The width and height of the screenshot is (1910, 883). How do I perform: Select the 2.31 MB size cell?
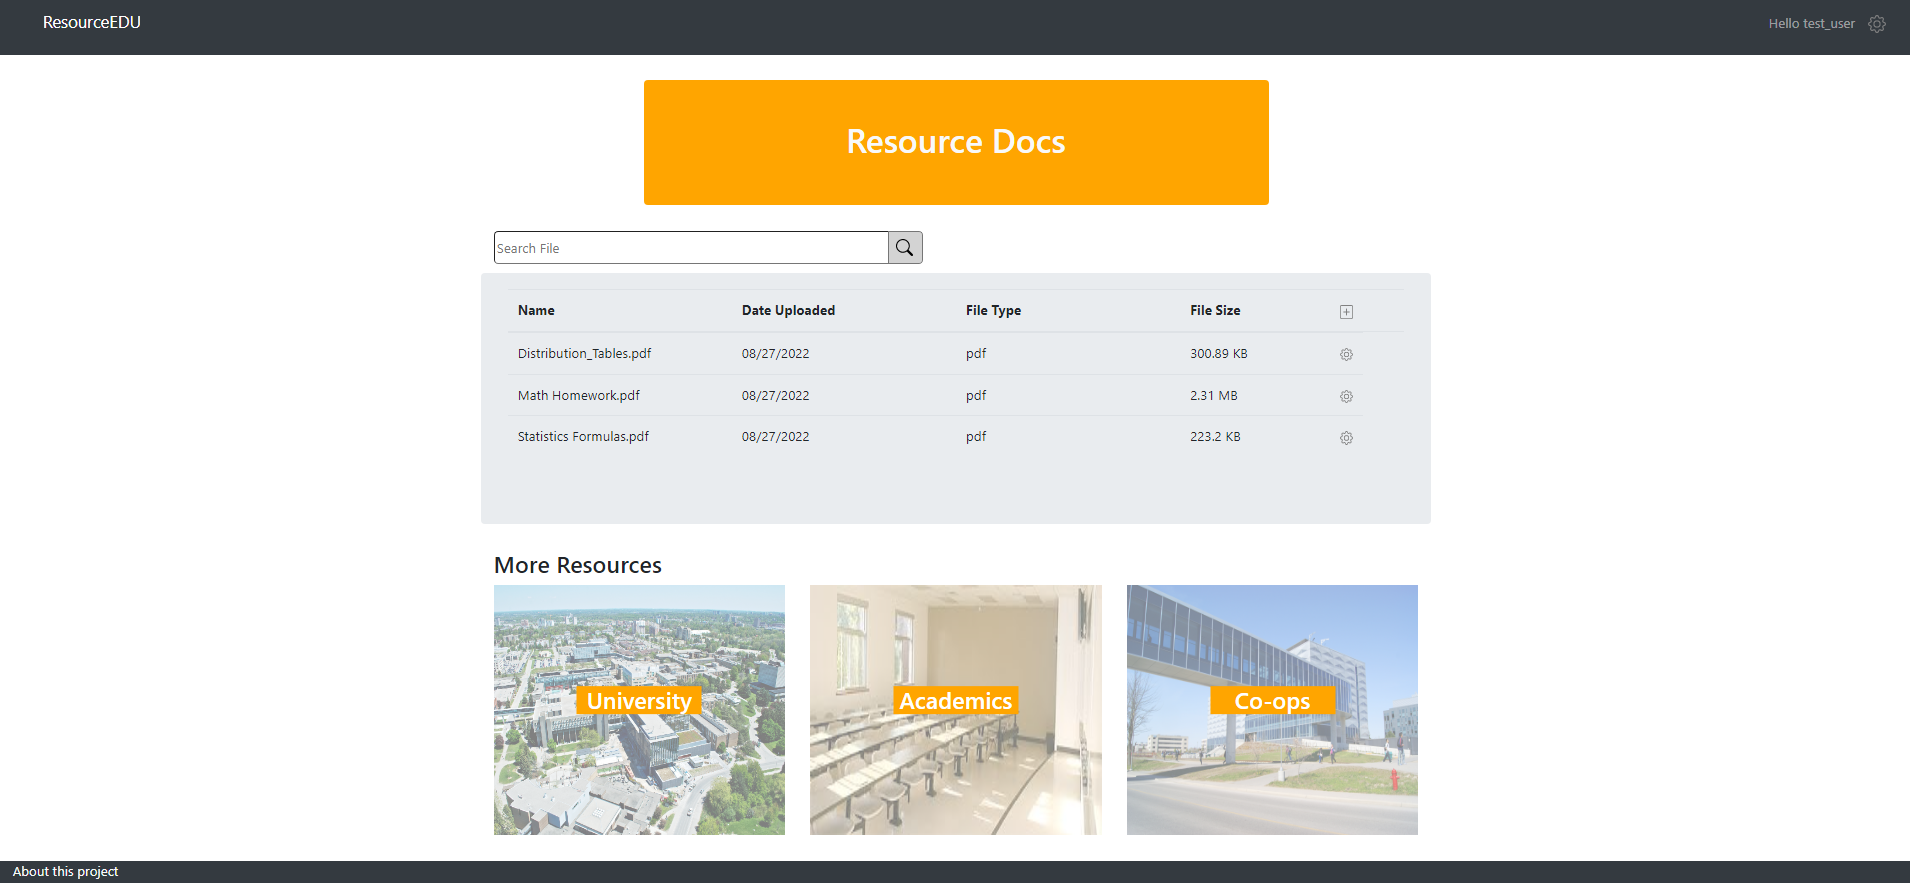(x=1214, y=396)
